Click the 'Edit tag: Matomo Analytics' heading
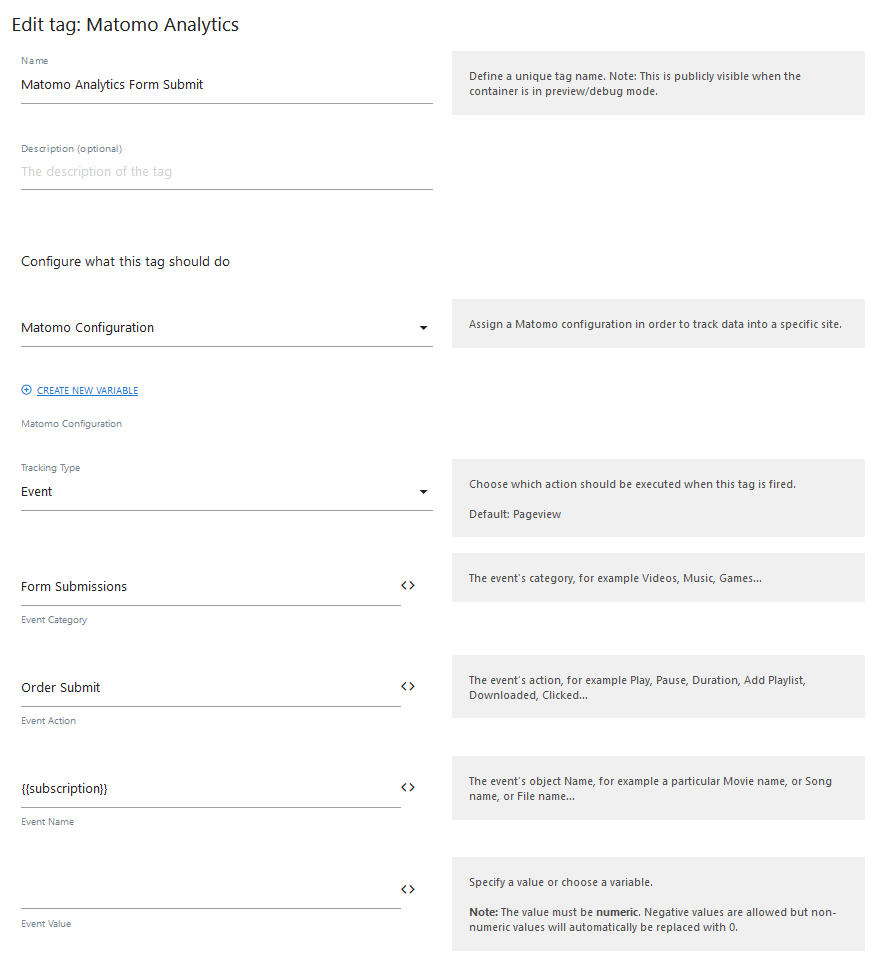Image resolution: width=880 pixels, height=959 pixels. click(125, 25)
